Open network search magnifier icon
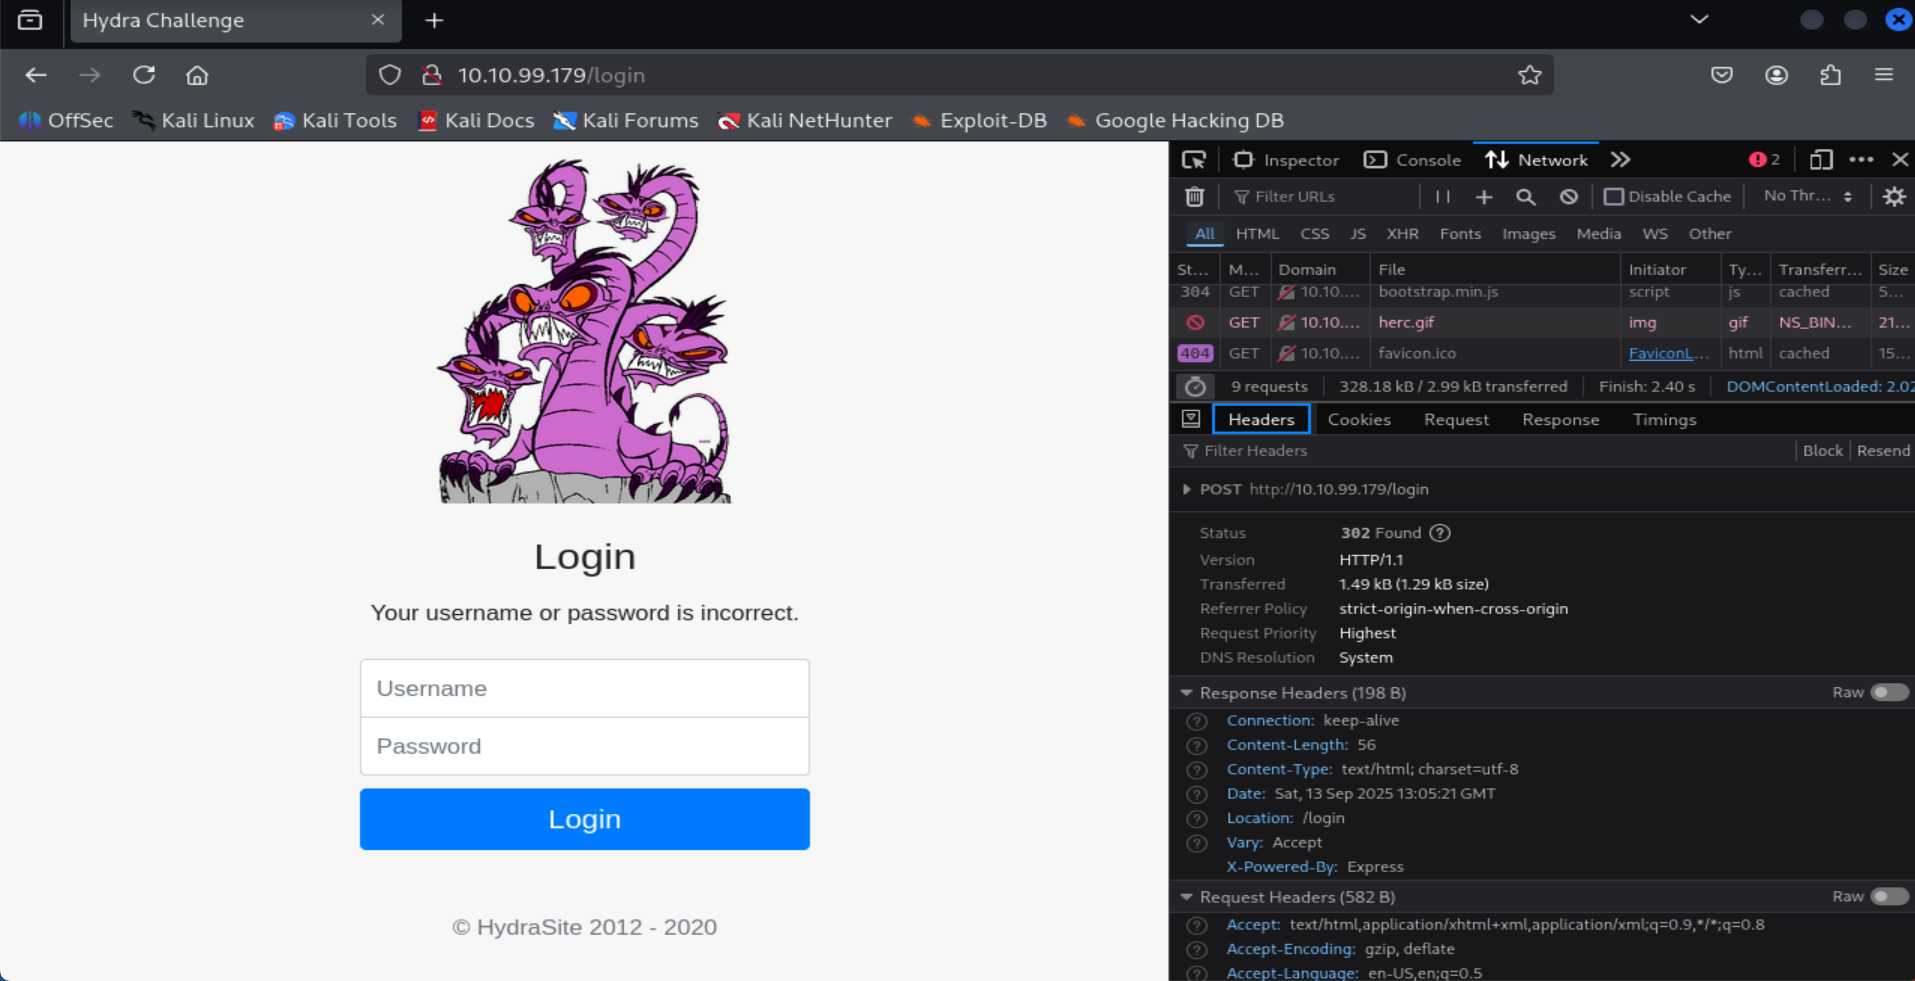Viewport: 1915px width, 981px height. coord(1525,197)
